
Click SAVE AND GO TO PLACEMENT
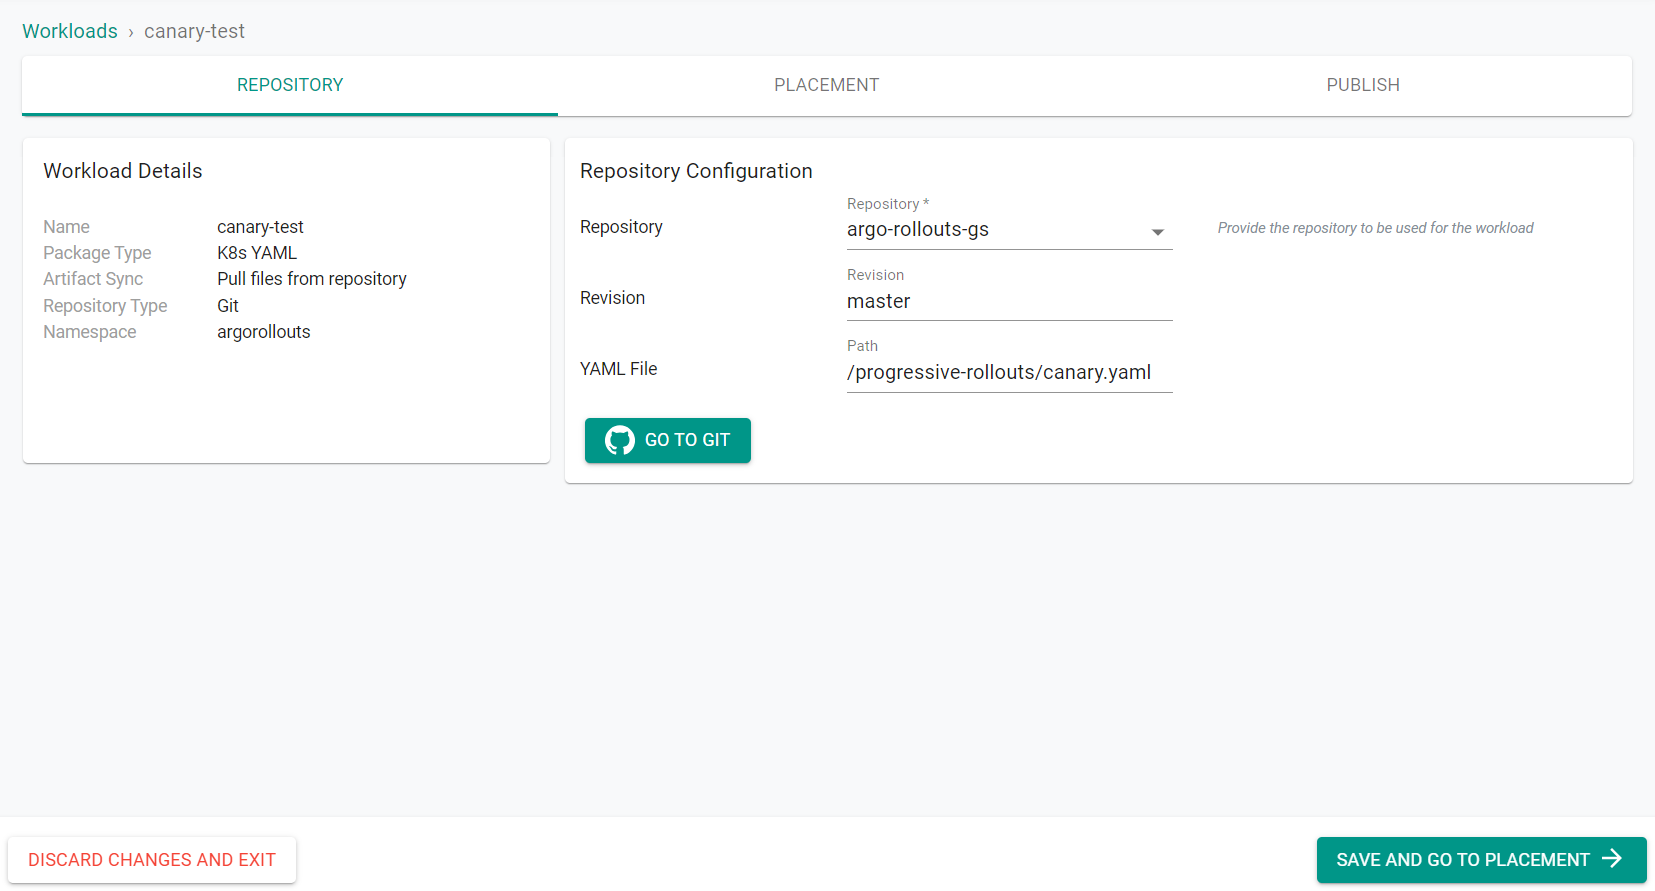pos(1462,860)
